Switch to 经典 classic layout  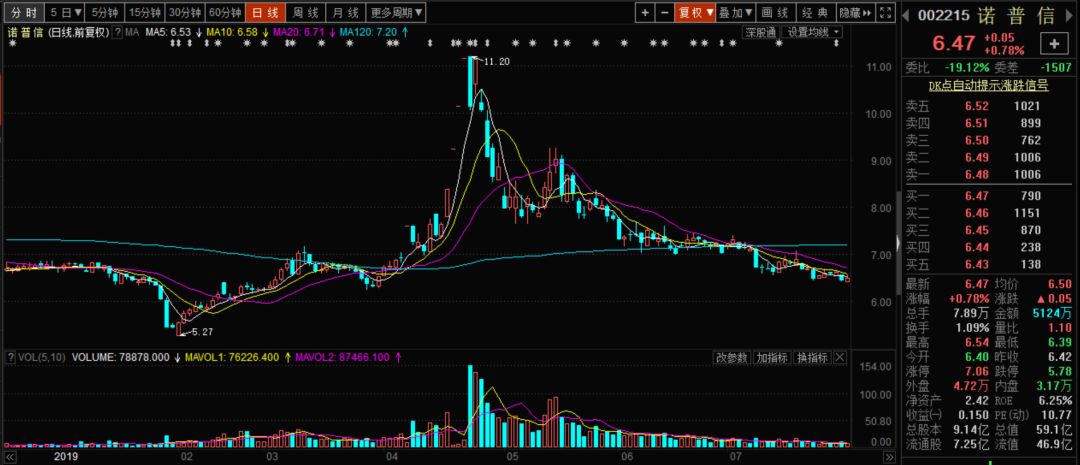click(816, 12)
